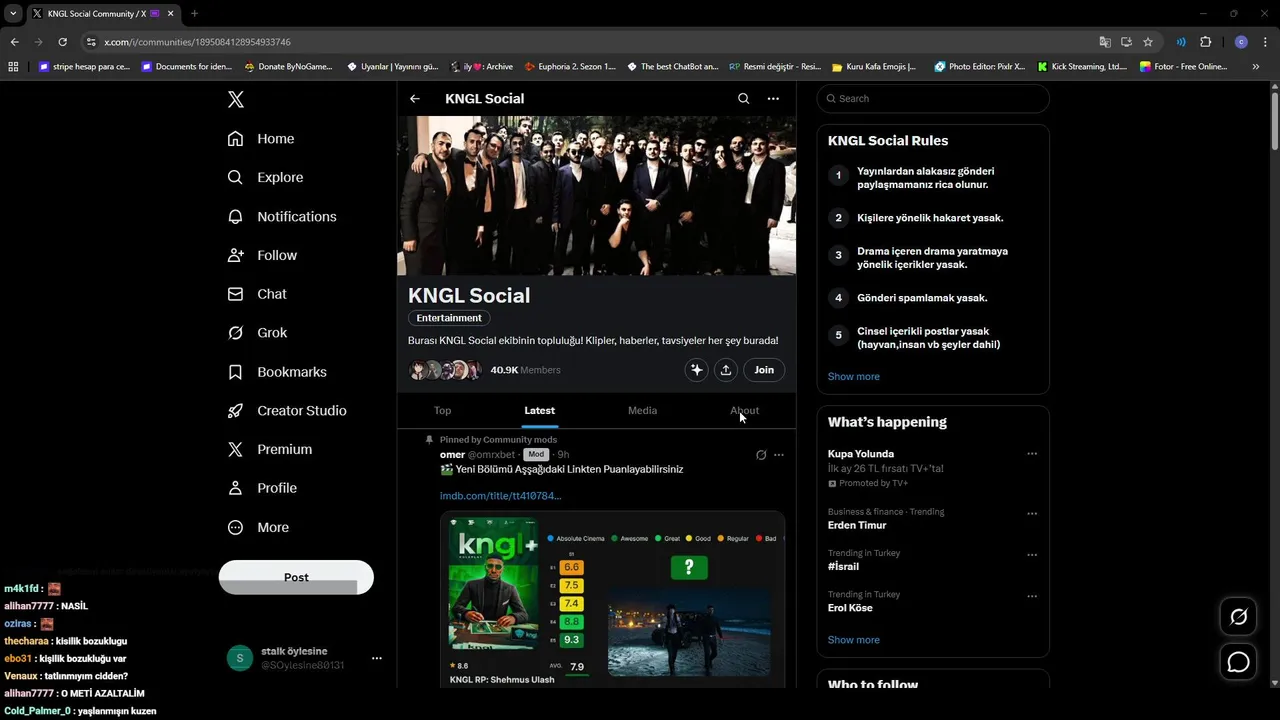The height and width of the screenshot is (720, 1280).
Task: Click the search input field
Action: 933,99
